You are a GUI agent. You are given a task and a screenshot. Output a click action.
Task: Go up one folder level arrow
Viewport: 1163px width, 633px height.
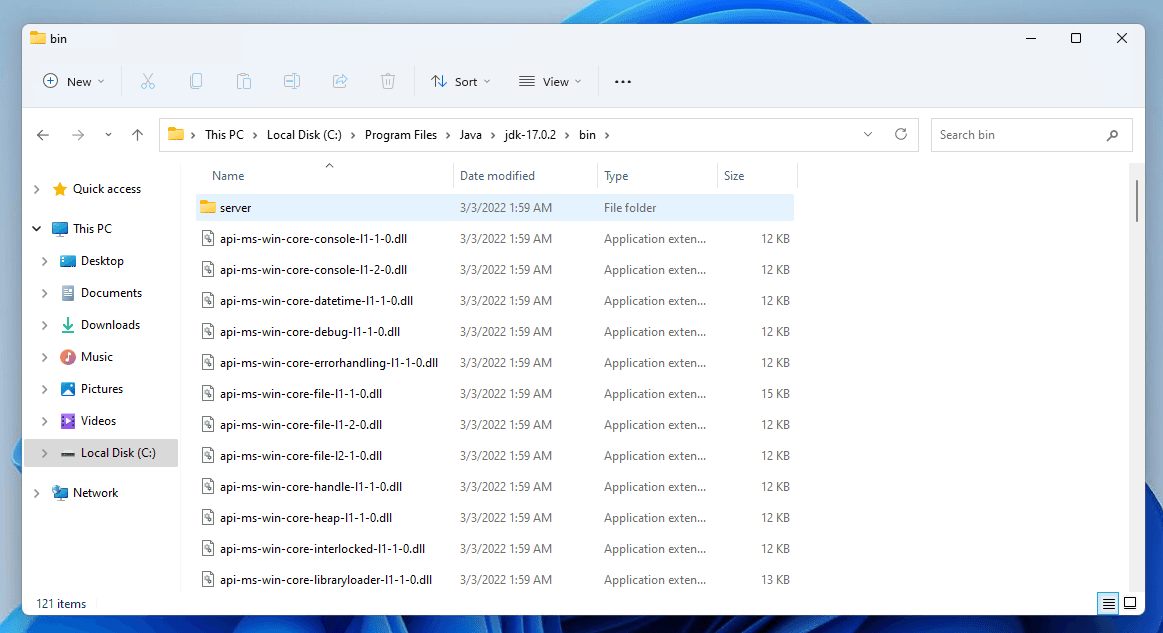point(137,135)
